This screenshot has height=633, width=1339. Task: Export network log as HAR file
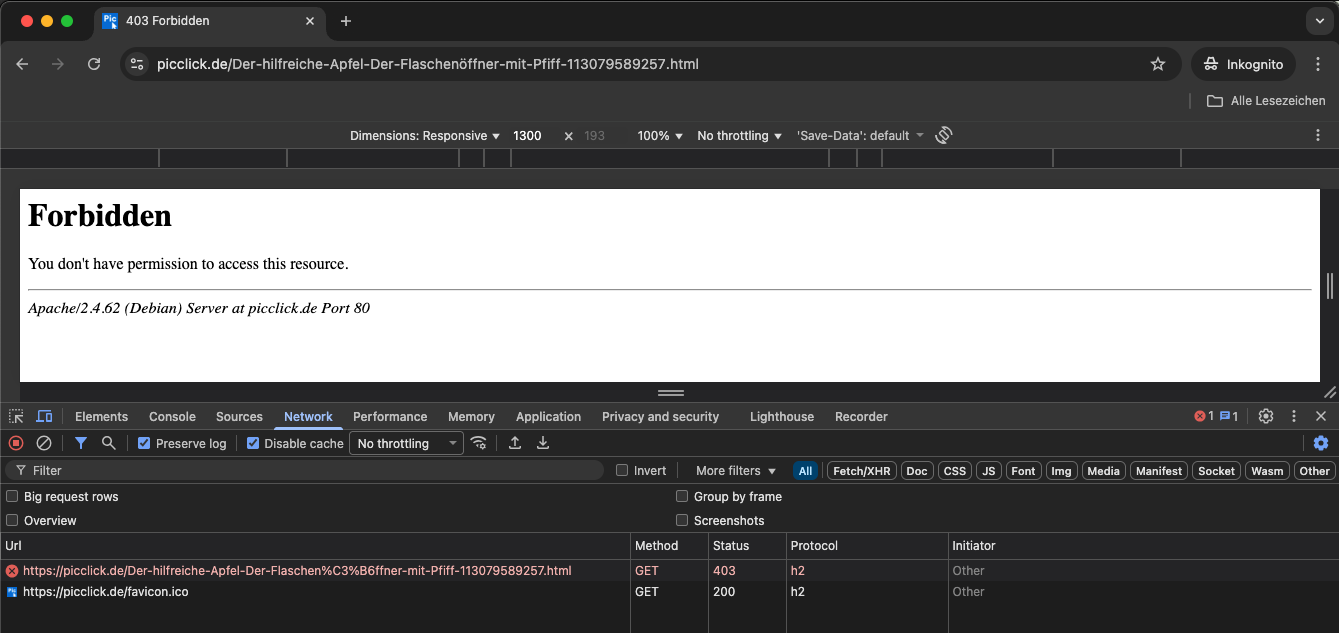point(543,442)
